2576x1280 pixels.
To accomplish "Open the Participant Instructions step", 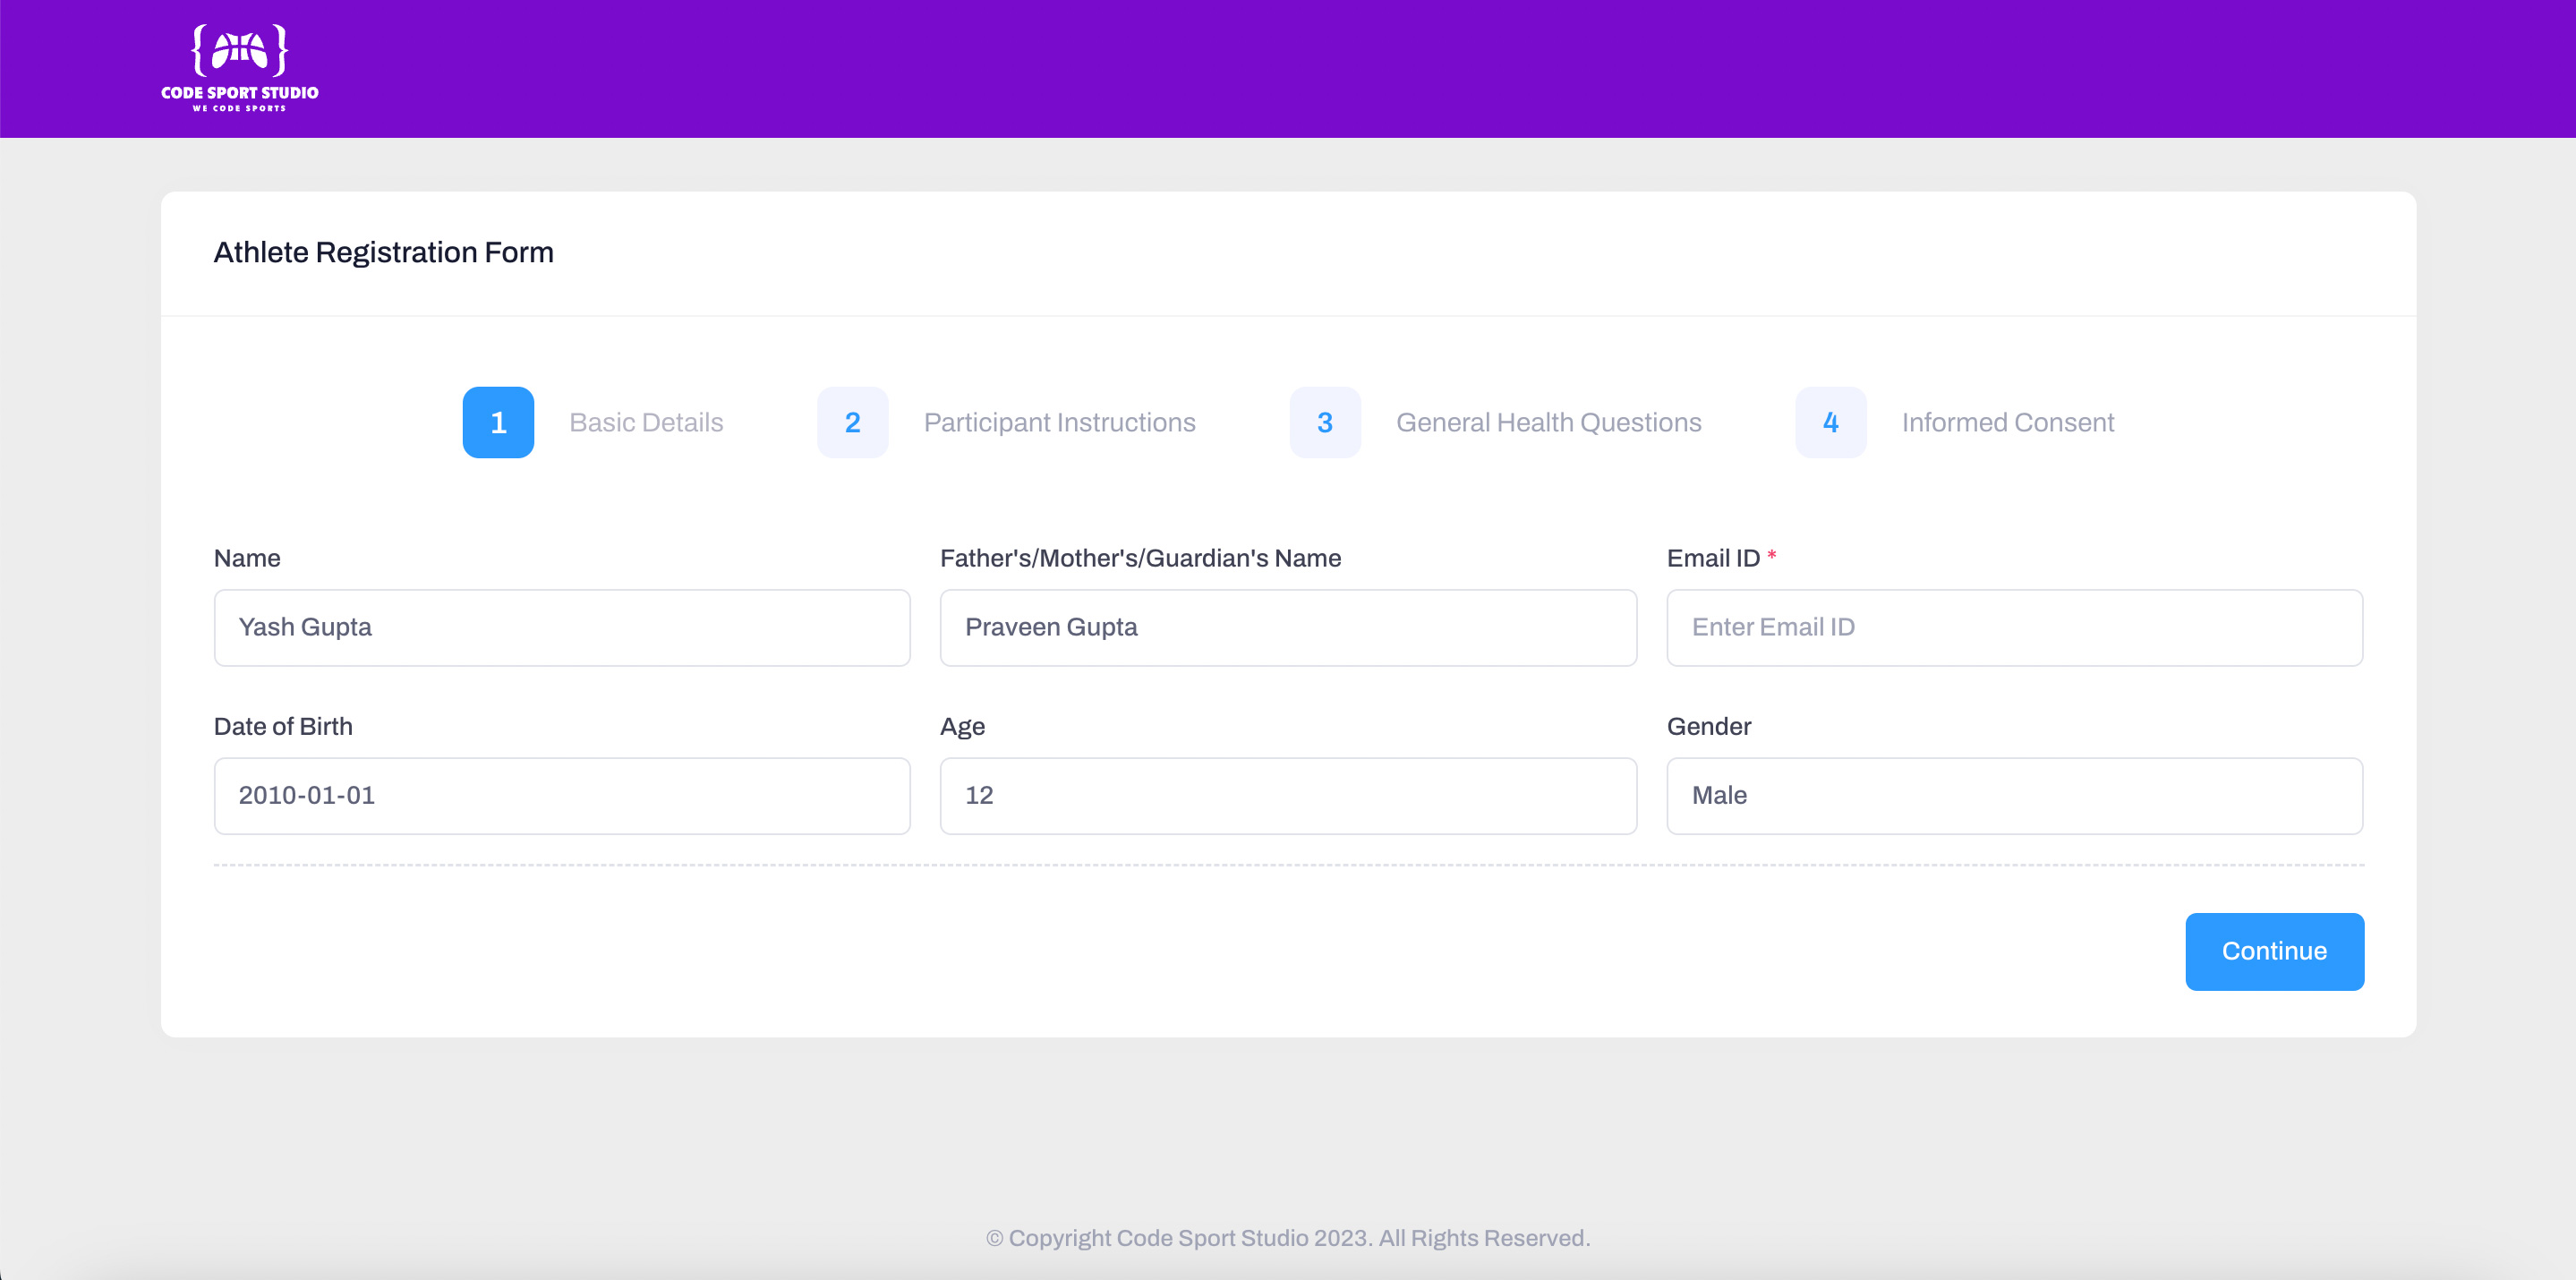I will [x=1059, y=422].
